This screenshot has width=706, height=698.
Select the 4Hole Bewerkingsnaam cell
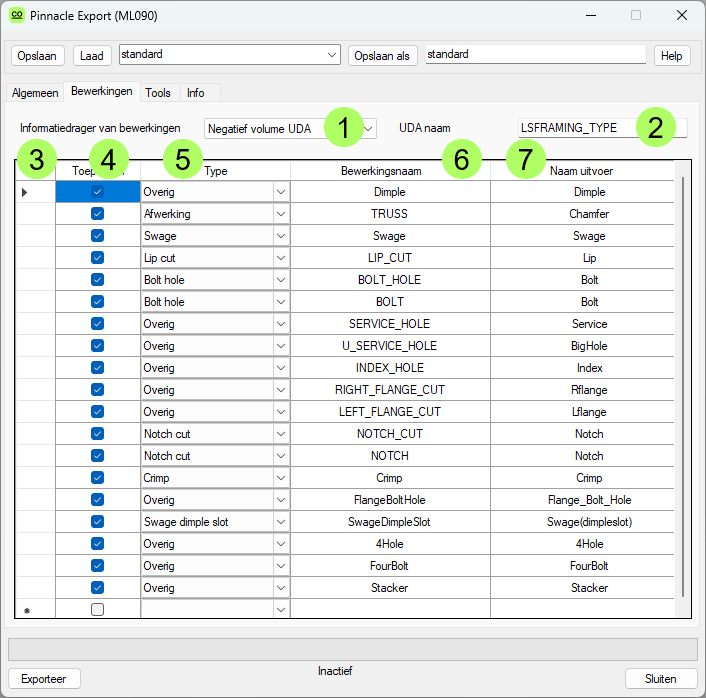click(390, 544)
